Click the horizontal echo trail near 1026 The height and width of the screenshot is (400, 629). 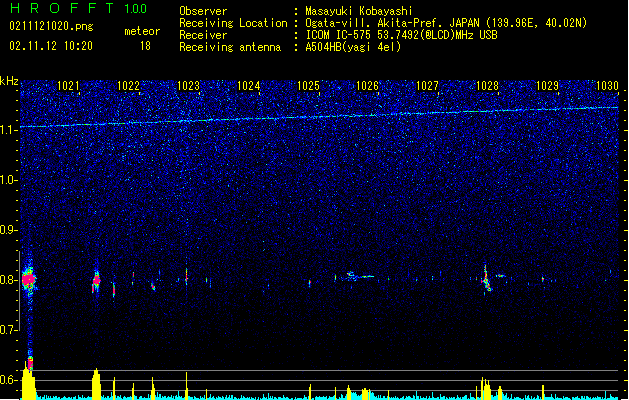[x=359, y=276]
